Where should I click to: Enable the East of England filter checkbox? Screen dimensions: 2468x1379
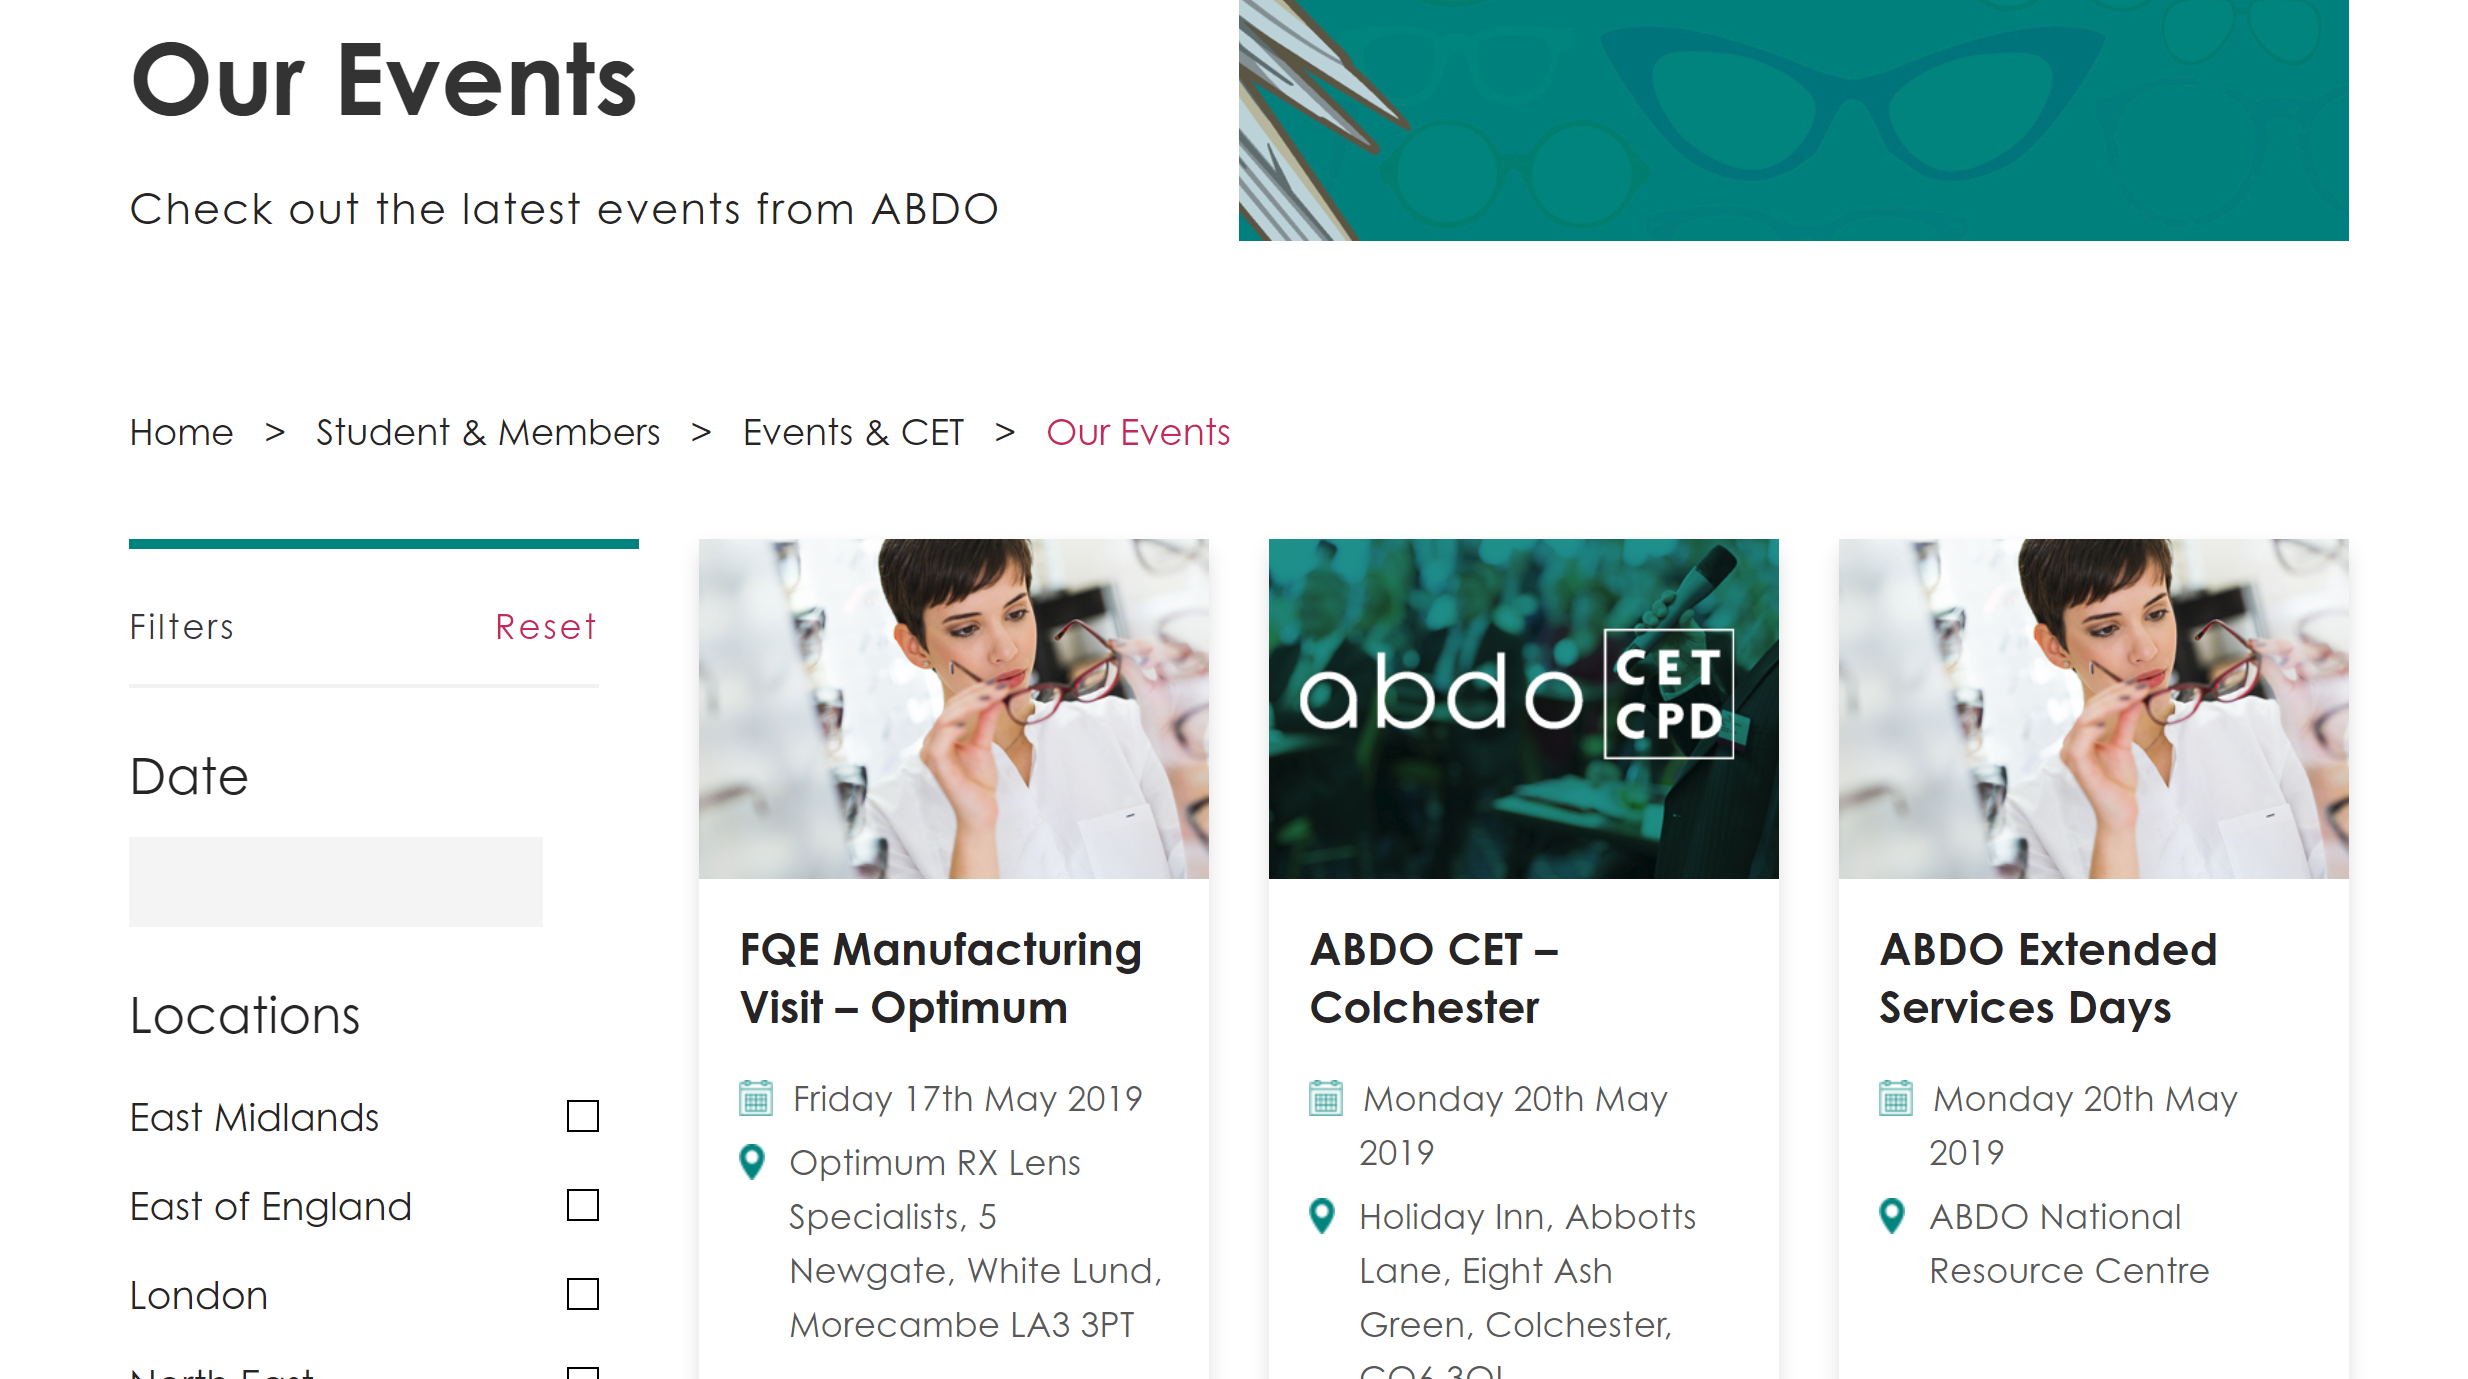coord(582,1205)
